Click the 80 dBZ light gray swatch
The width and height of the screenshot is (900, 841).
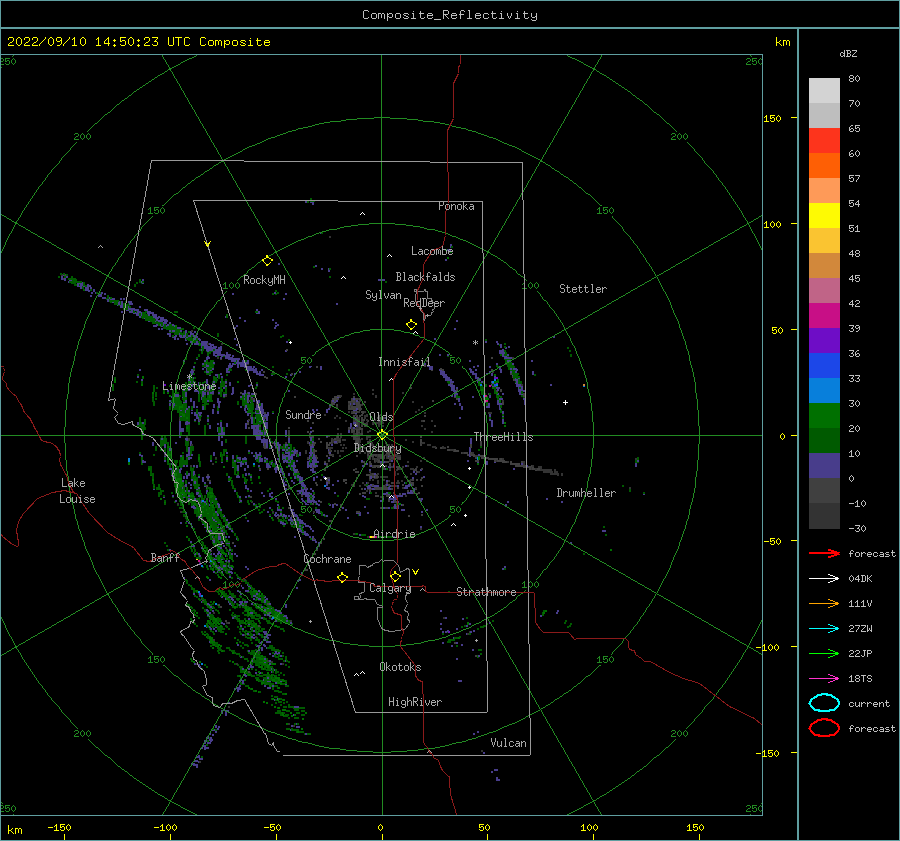coord(824,91)
